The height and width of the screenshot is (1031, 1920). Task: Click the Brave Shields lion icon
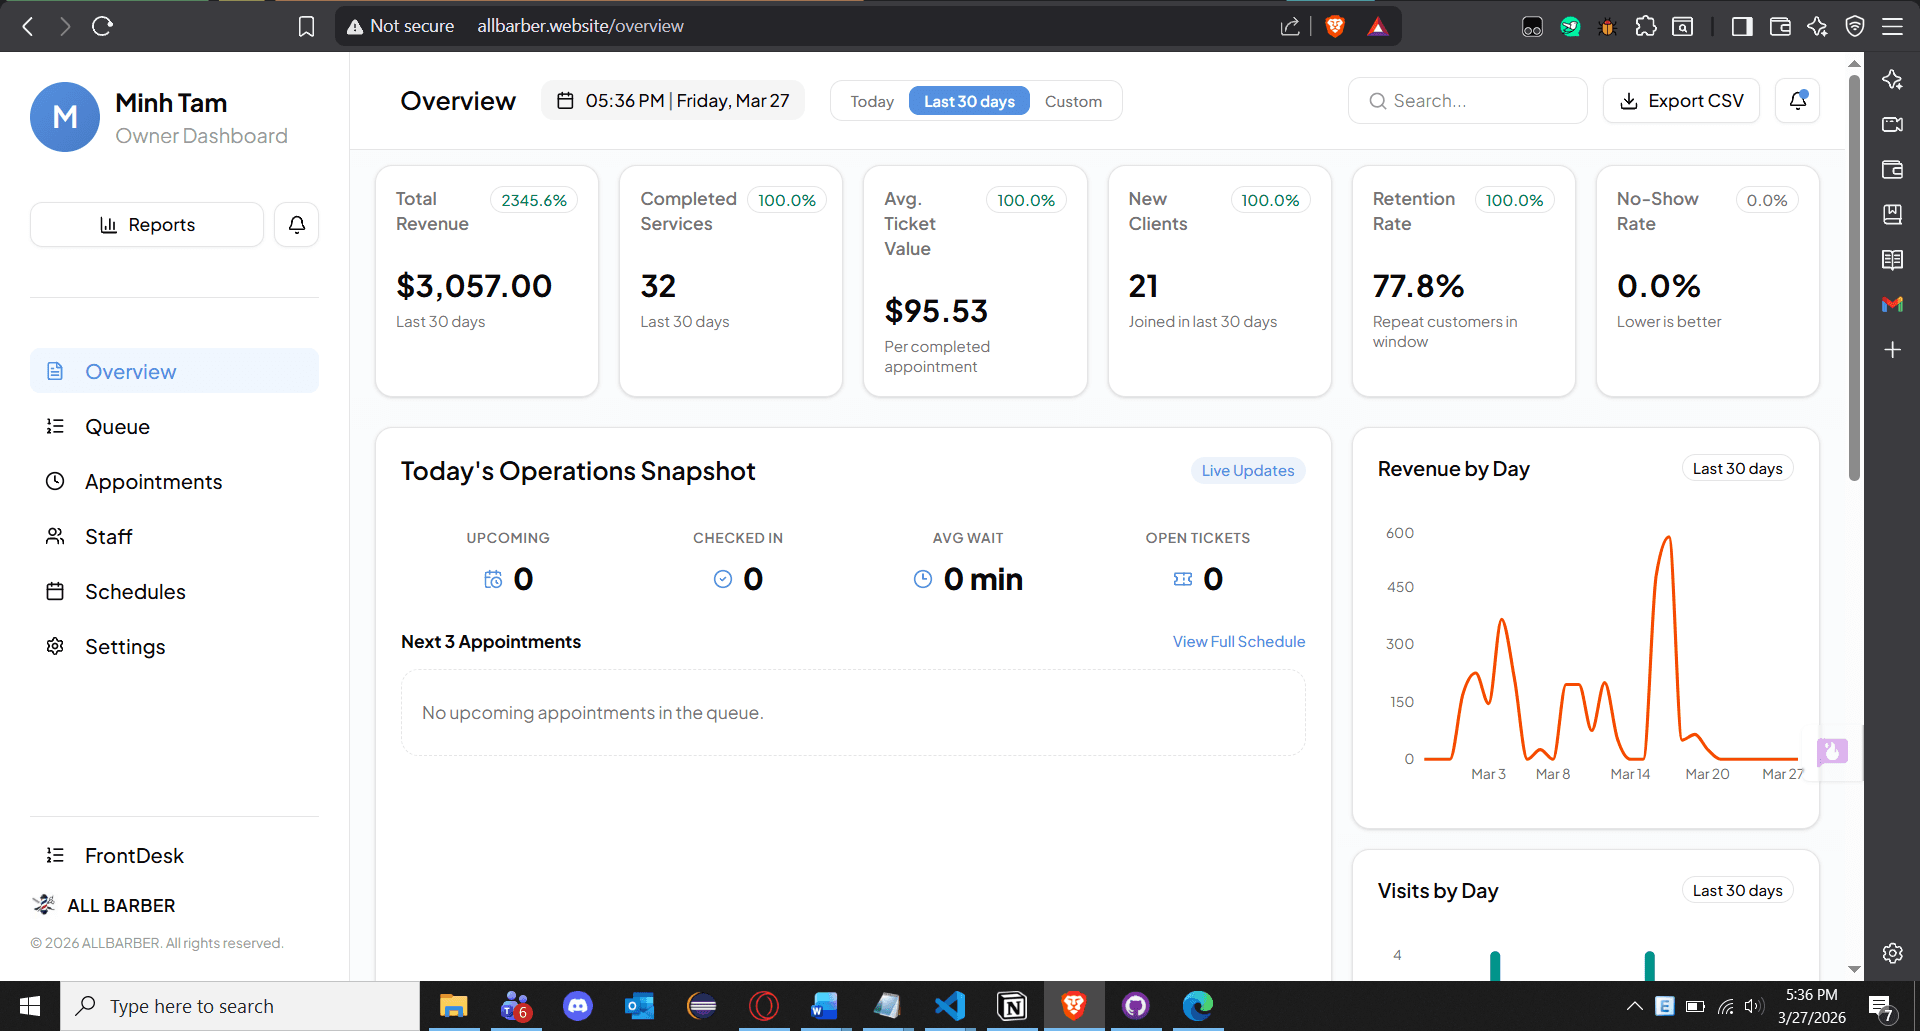pyautogui.click(x=1335, y=26)
